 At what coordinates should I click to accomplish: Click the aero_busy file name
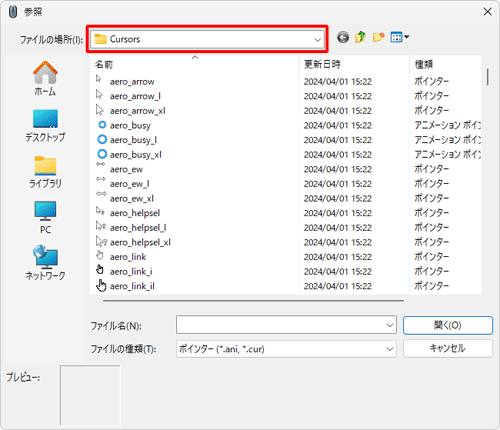click(130, 126)
